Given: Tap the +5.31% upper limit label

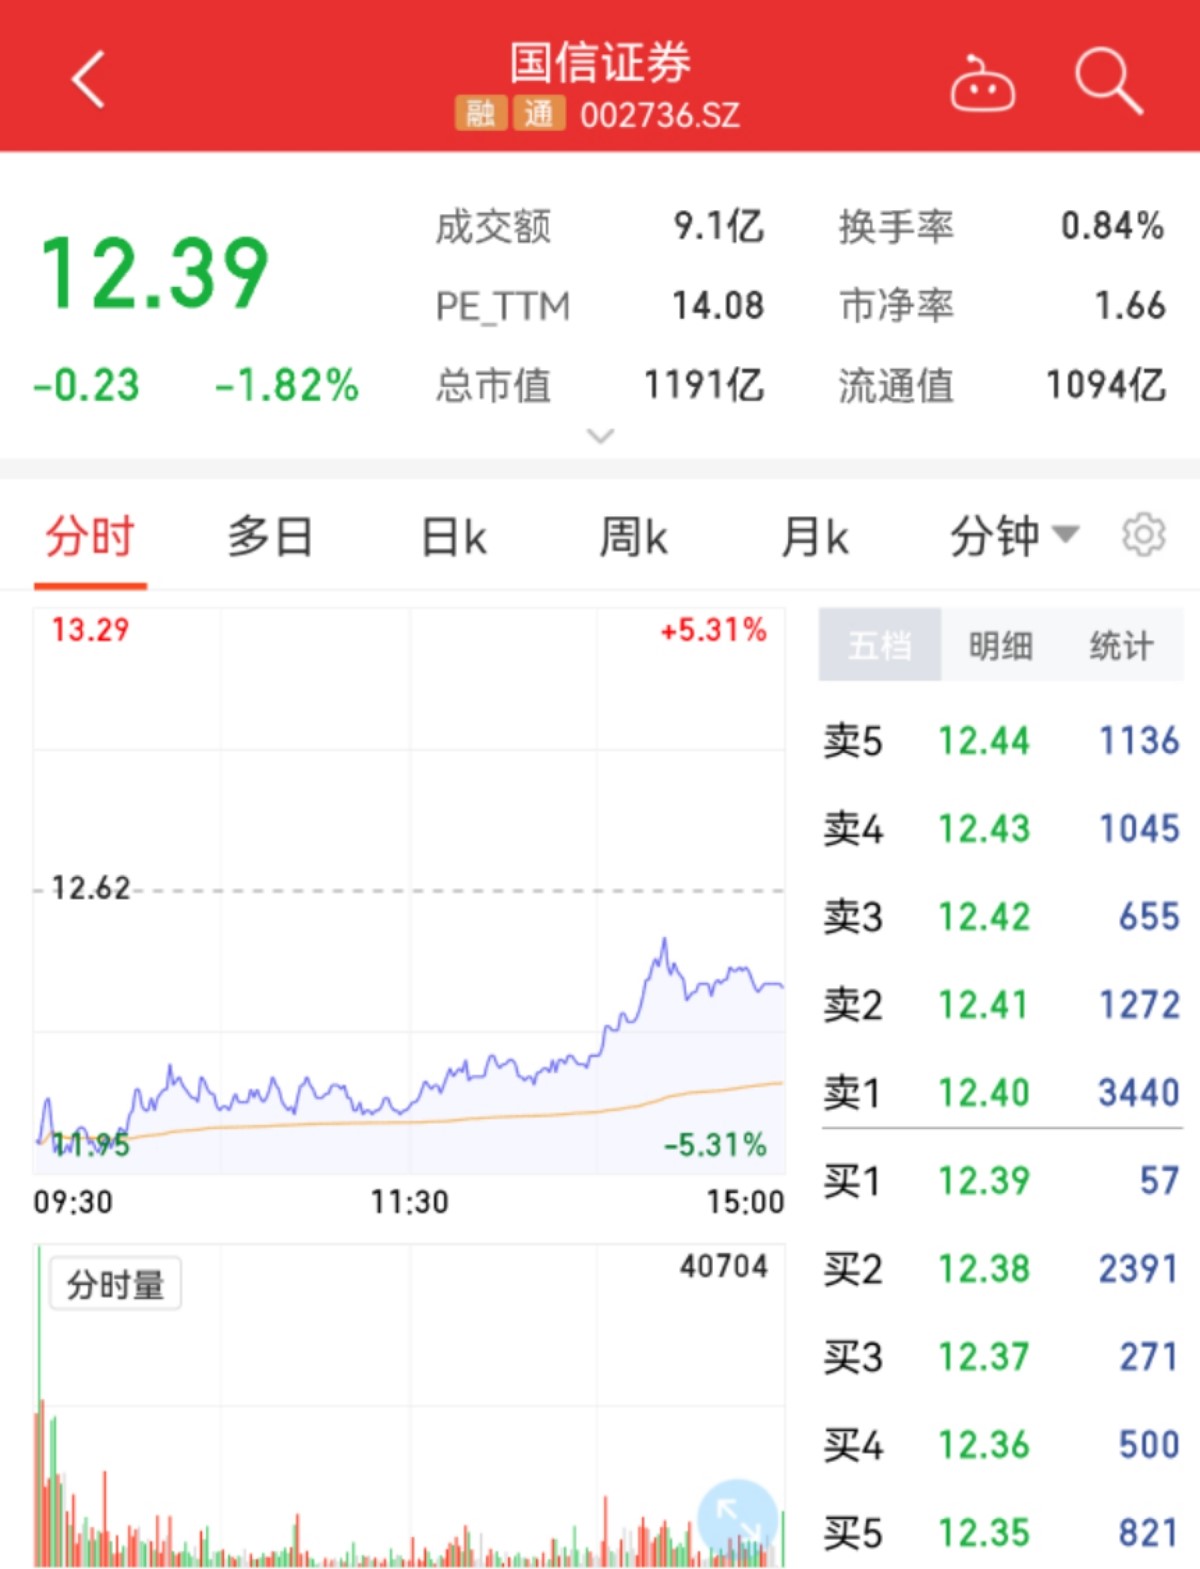Looking at the screenshot, I should click(713, 630).
